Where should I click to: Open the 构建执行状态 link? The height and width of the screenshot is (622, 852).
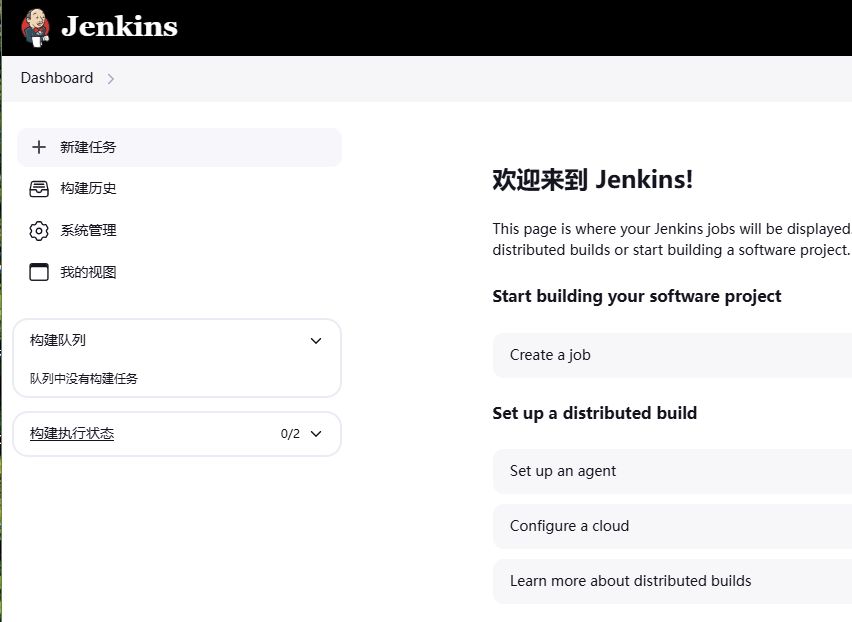pos(72,434)
